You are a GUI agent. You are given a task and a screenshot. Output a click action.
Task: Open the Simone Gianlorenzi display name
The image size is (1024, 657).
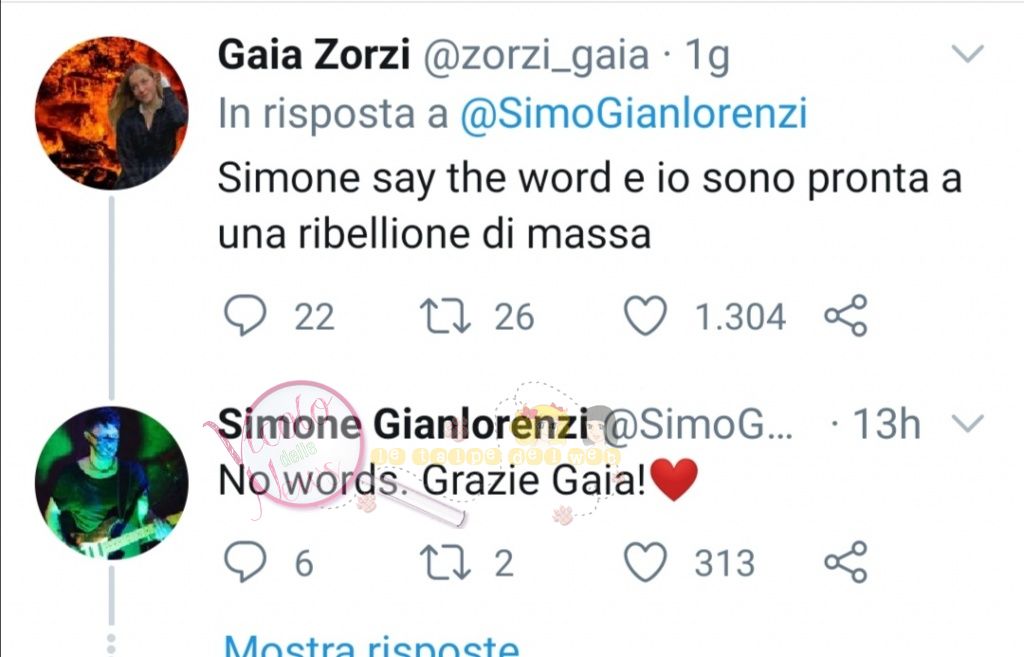403,425
